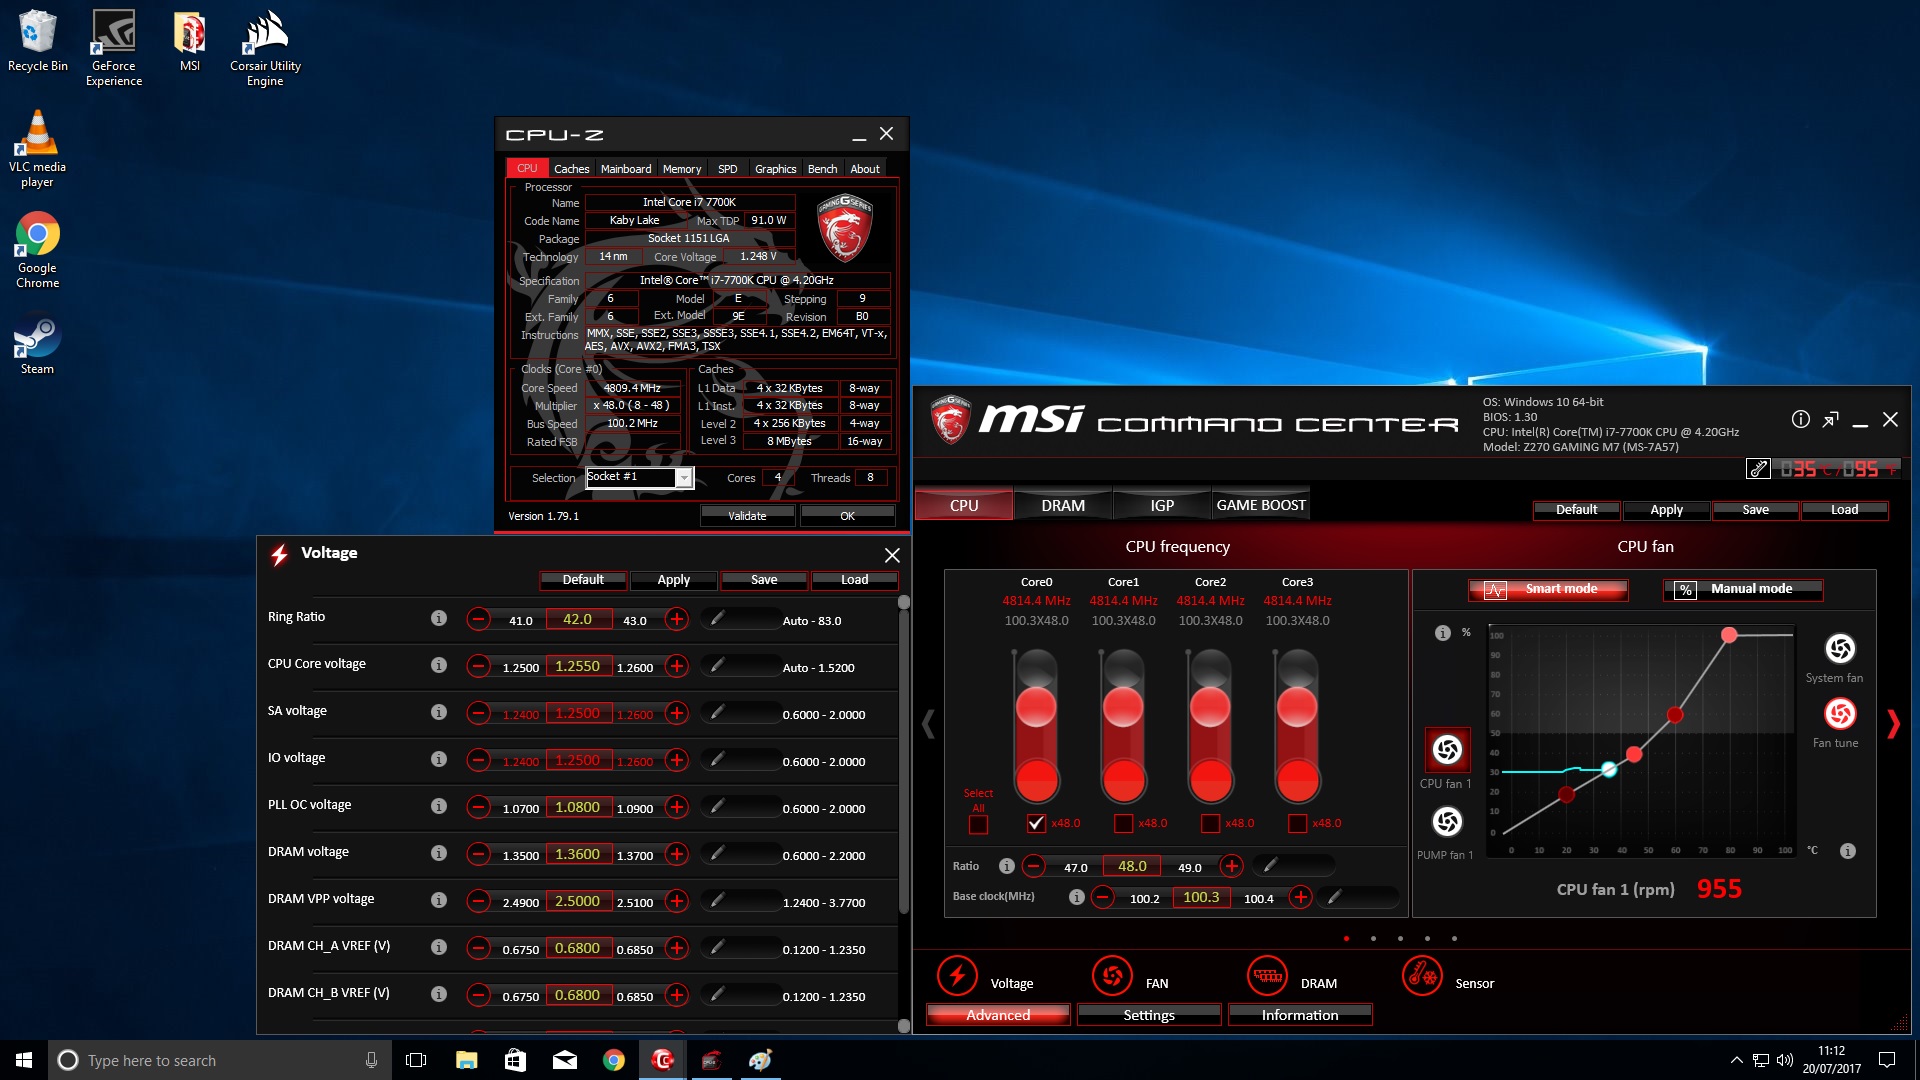1920x1080 pixels.
Task: Switch to the DRAM tab in Command Center
Action: pyautogui.click(x=1063, y=505)
